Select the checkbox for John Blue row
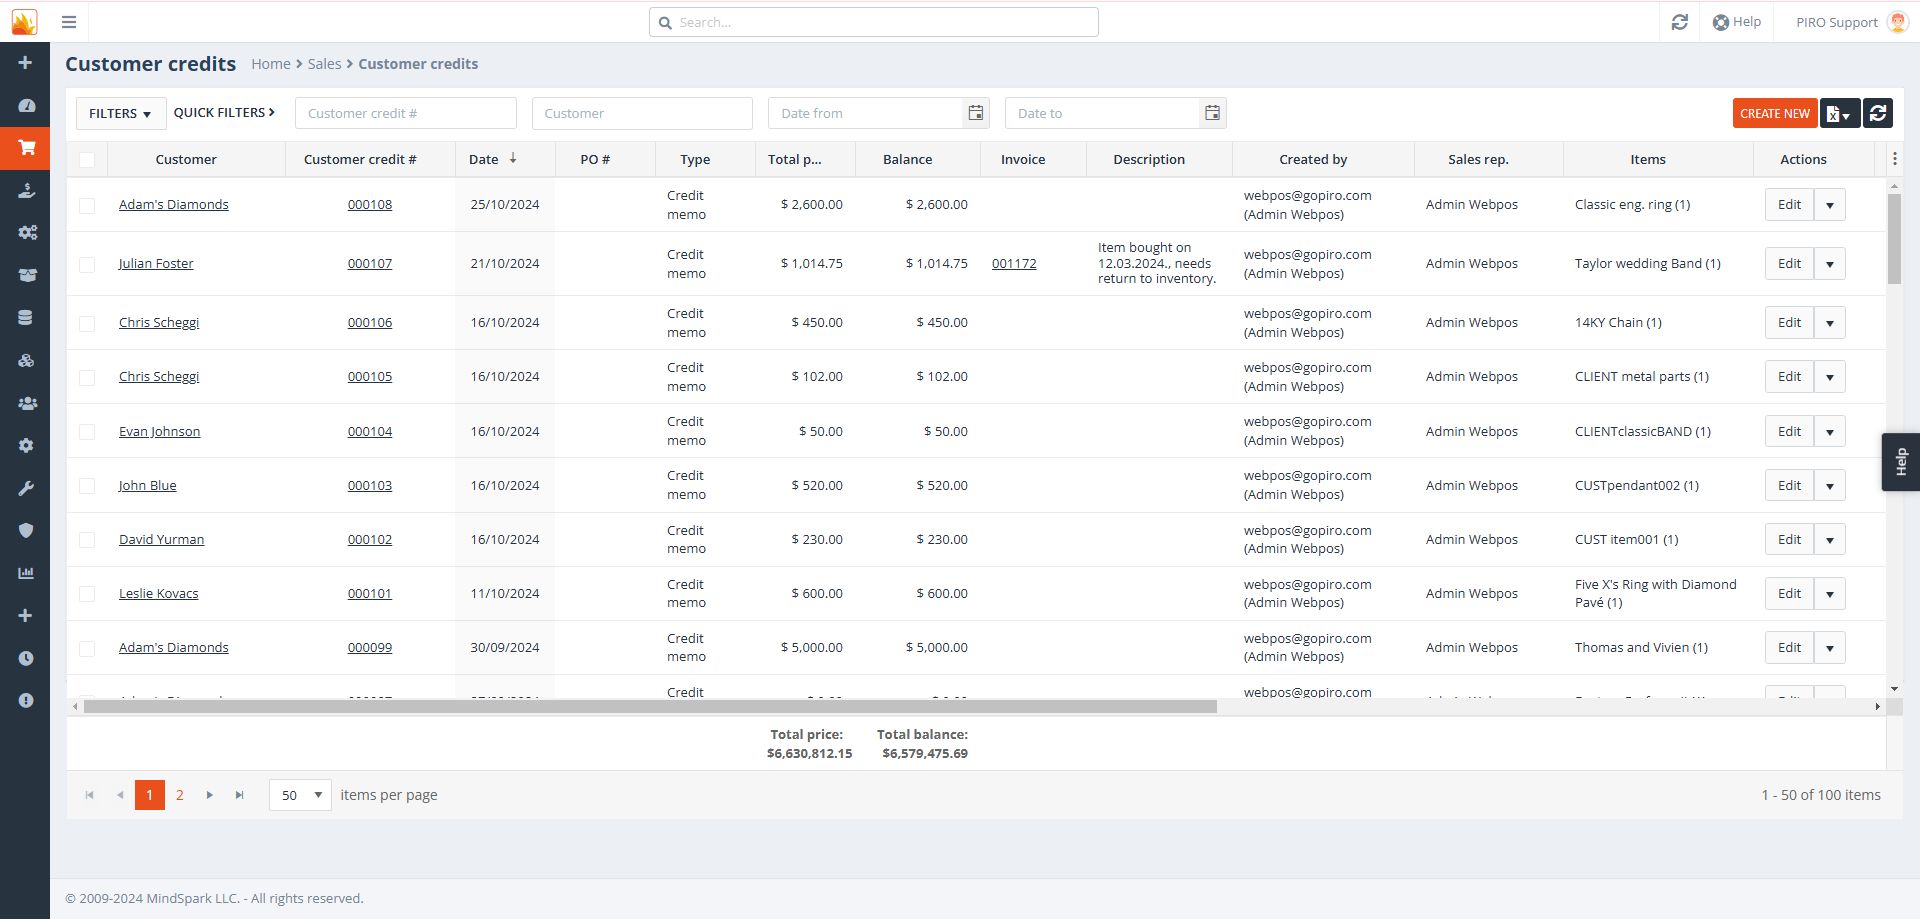 [x=87, y=486]
